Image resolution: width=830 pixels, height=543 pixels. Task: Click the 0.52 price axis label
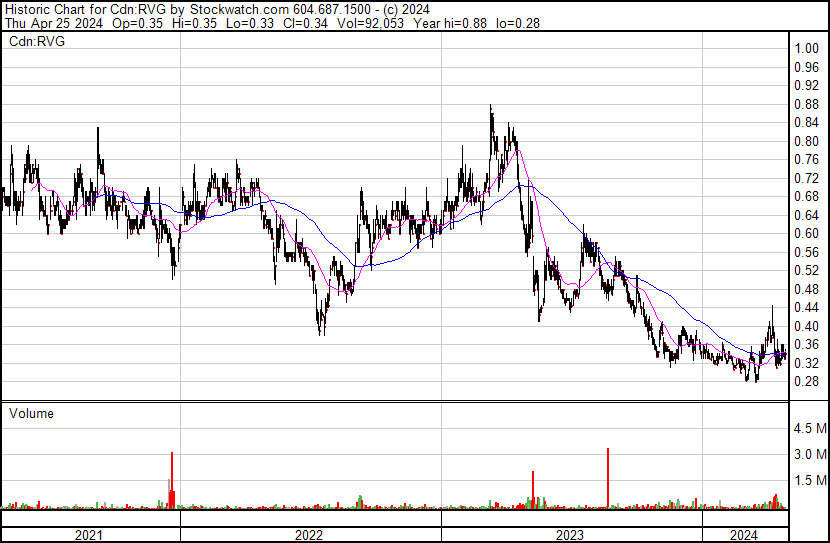[807, 270]
